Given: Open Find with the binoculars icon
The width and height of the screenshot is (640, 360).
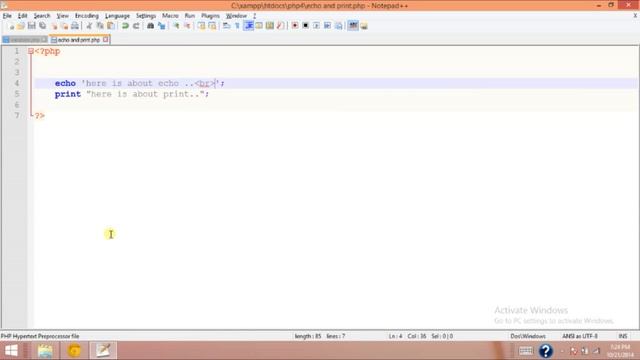Looking at the screenshot, I should (150, 26).
